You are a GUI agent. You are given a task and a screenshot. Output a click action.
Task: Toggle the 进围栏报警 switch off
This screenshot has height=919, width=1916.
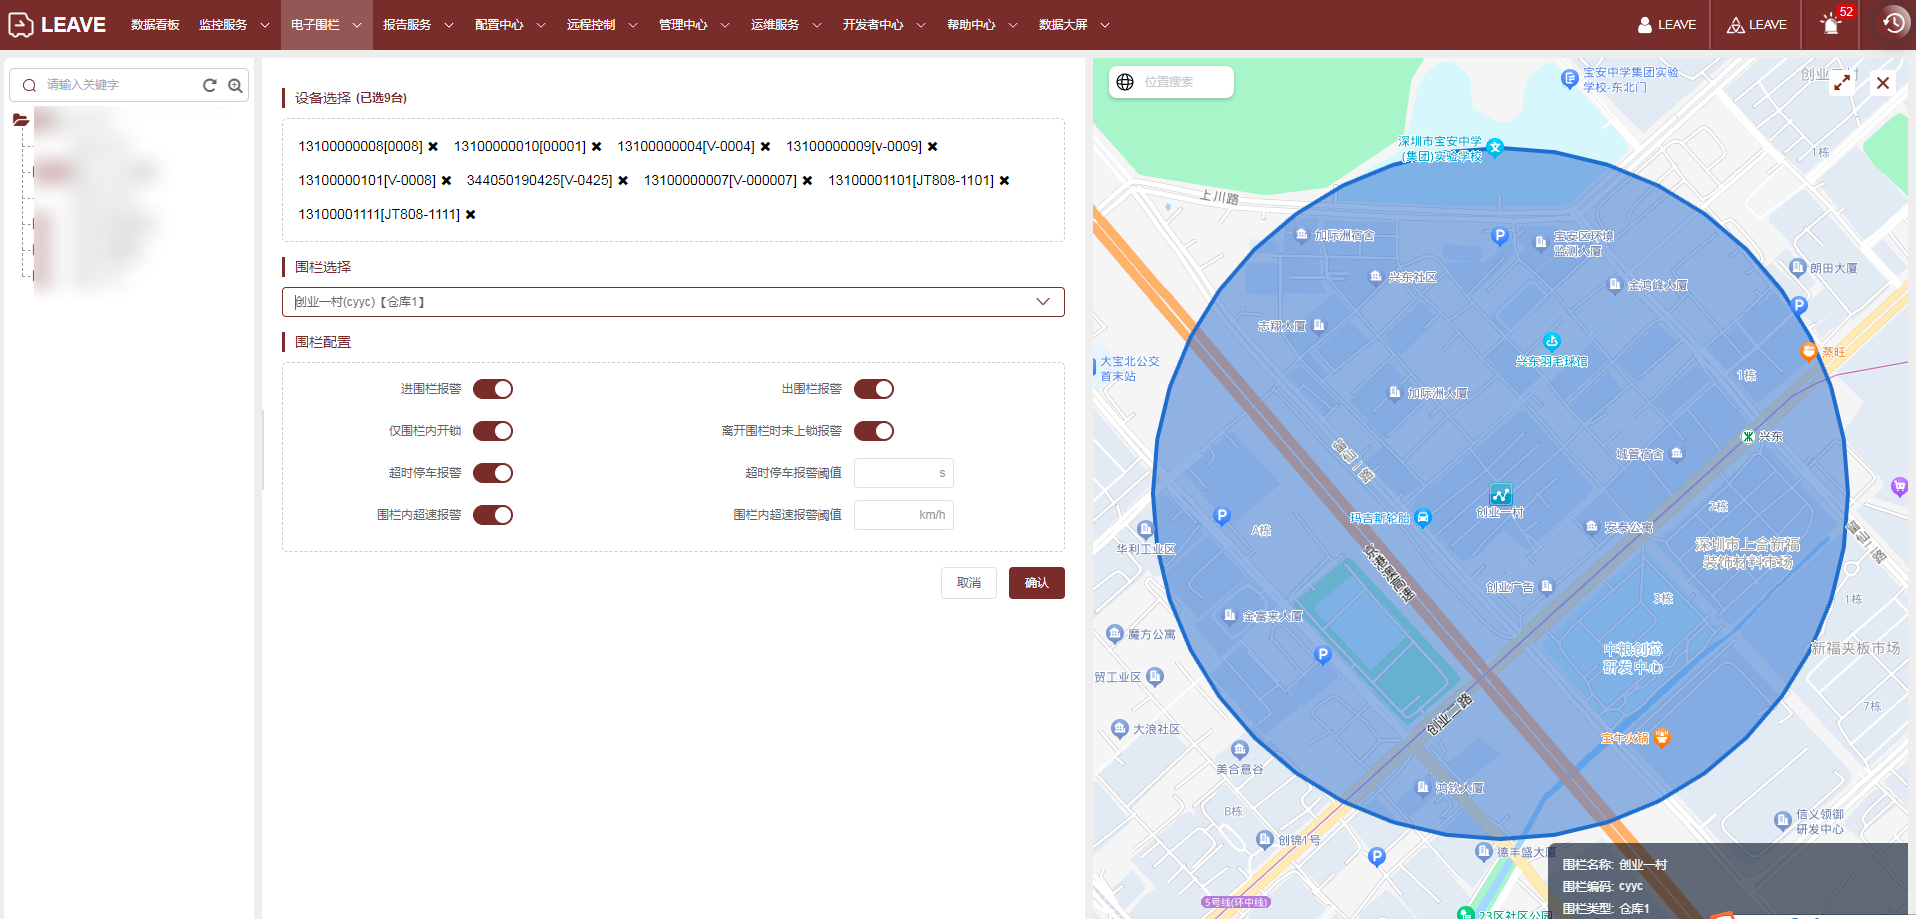click(x=493, y=389)
